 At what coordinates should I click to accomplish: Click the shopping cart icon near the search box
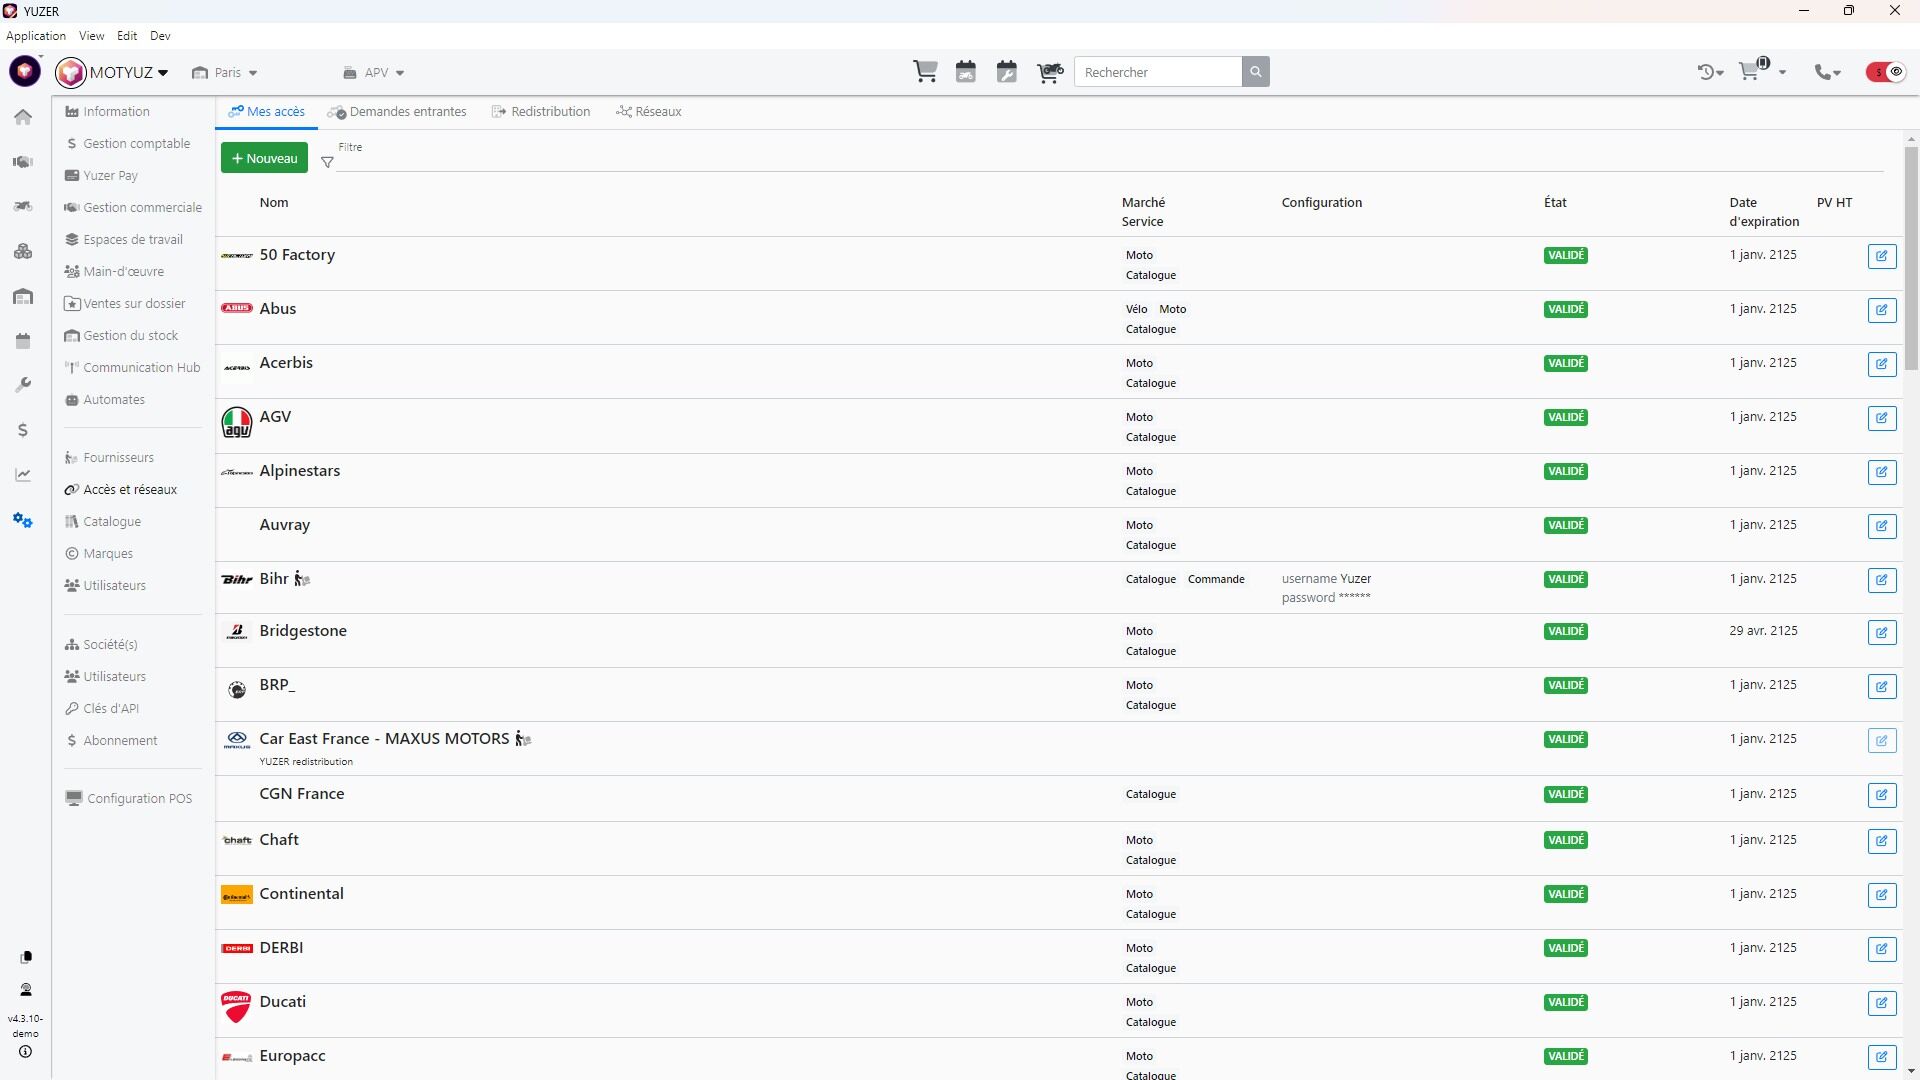(925, 72)
